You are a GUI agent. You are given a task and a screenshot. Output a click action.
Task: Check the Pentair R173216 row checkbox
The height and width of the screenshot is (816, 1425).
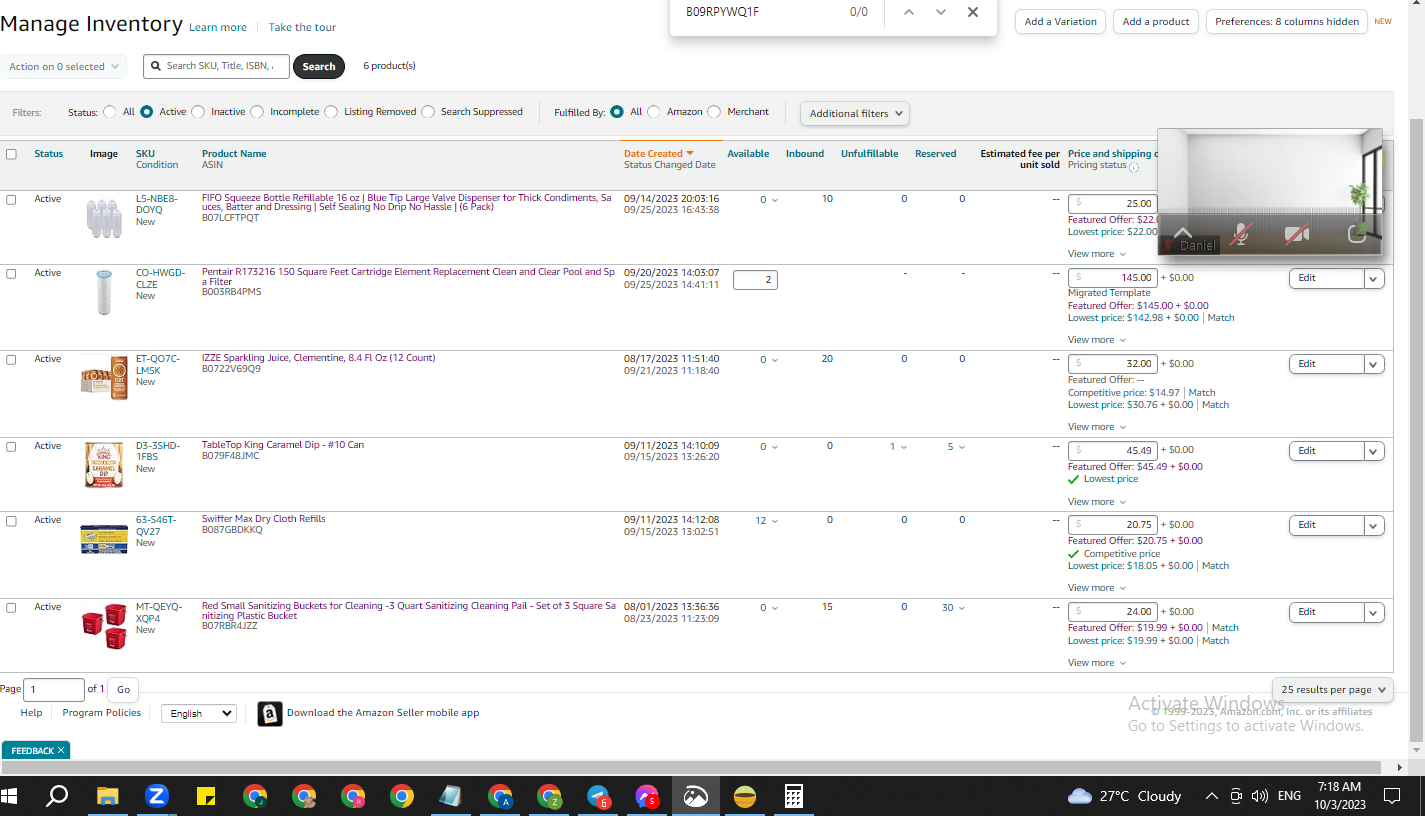click(x=11, y=274)
